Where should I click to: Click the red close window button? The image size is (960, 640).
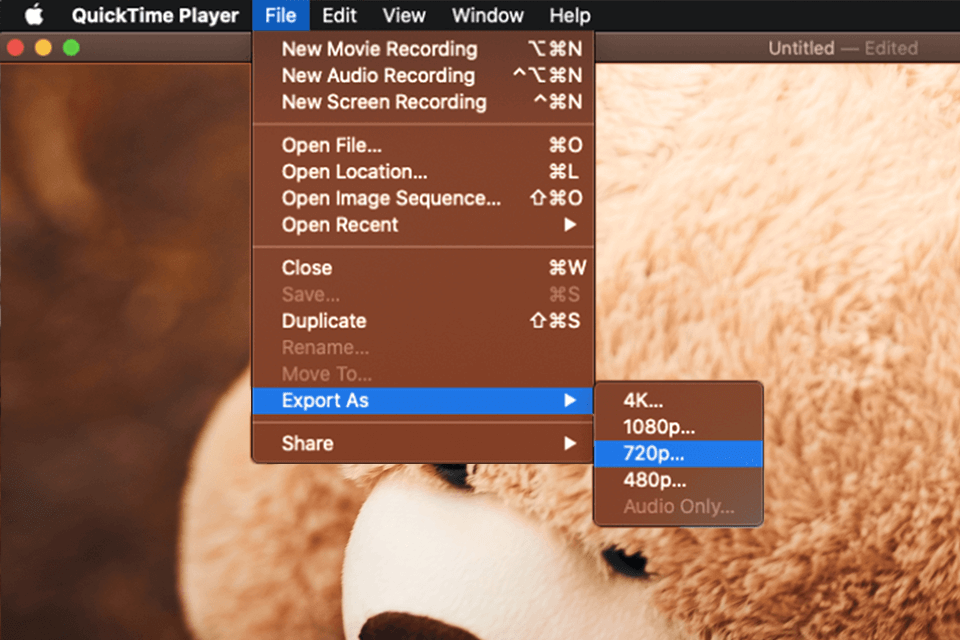15,48
